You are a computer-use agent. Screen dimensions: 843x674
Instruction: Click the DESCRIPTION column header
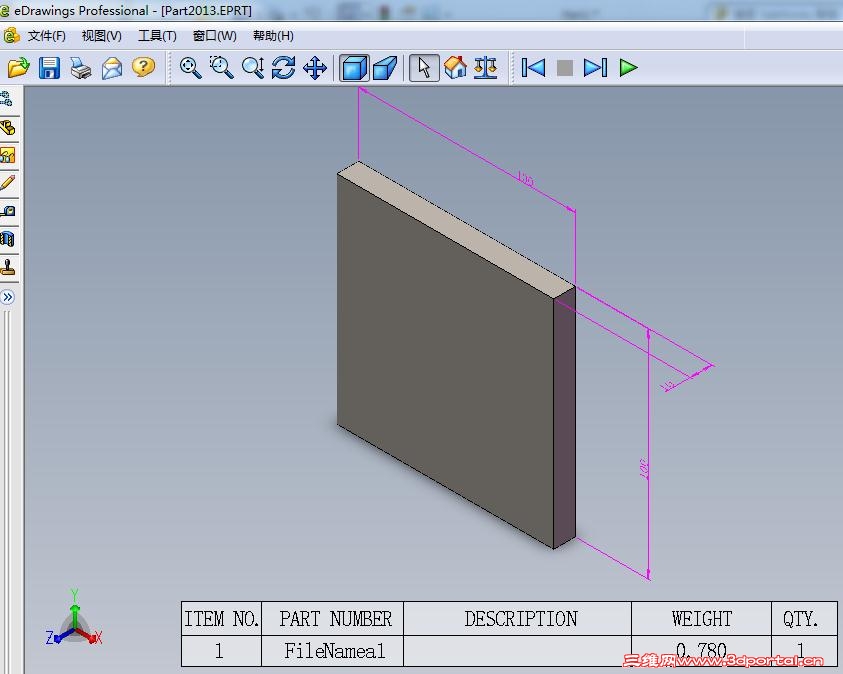[520, 619]
